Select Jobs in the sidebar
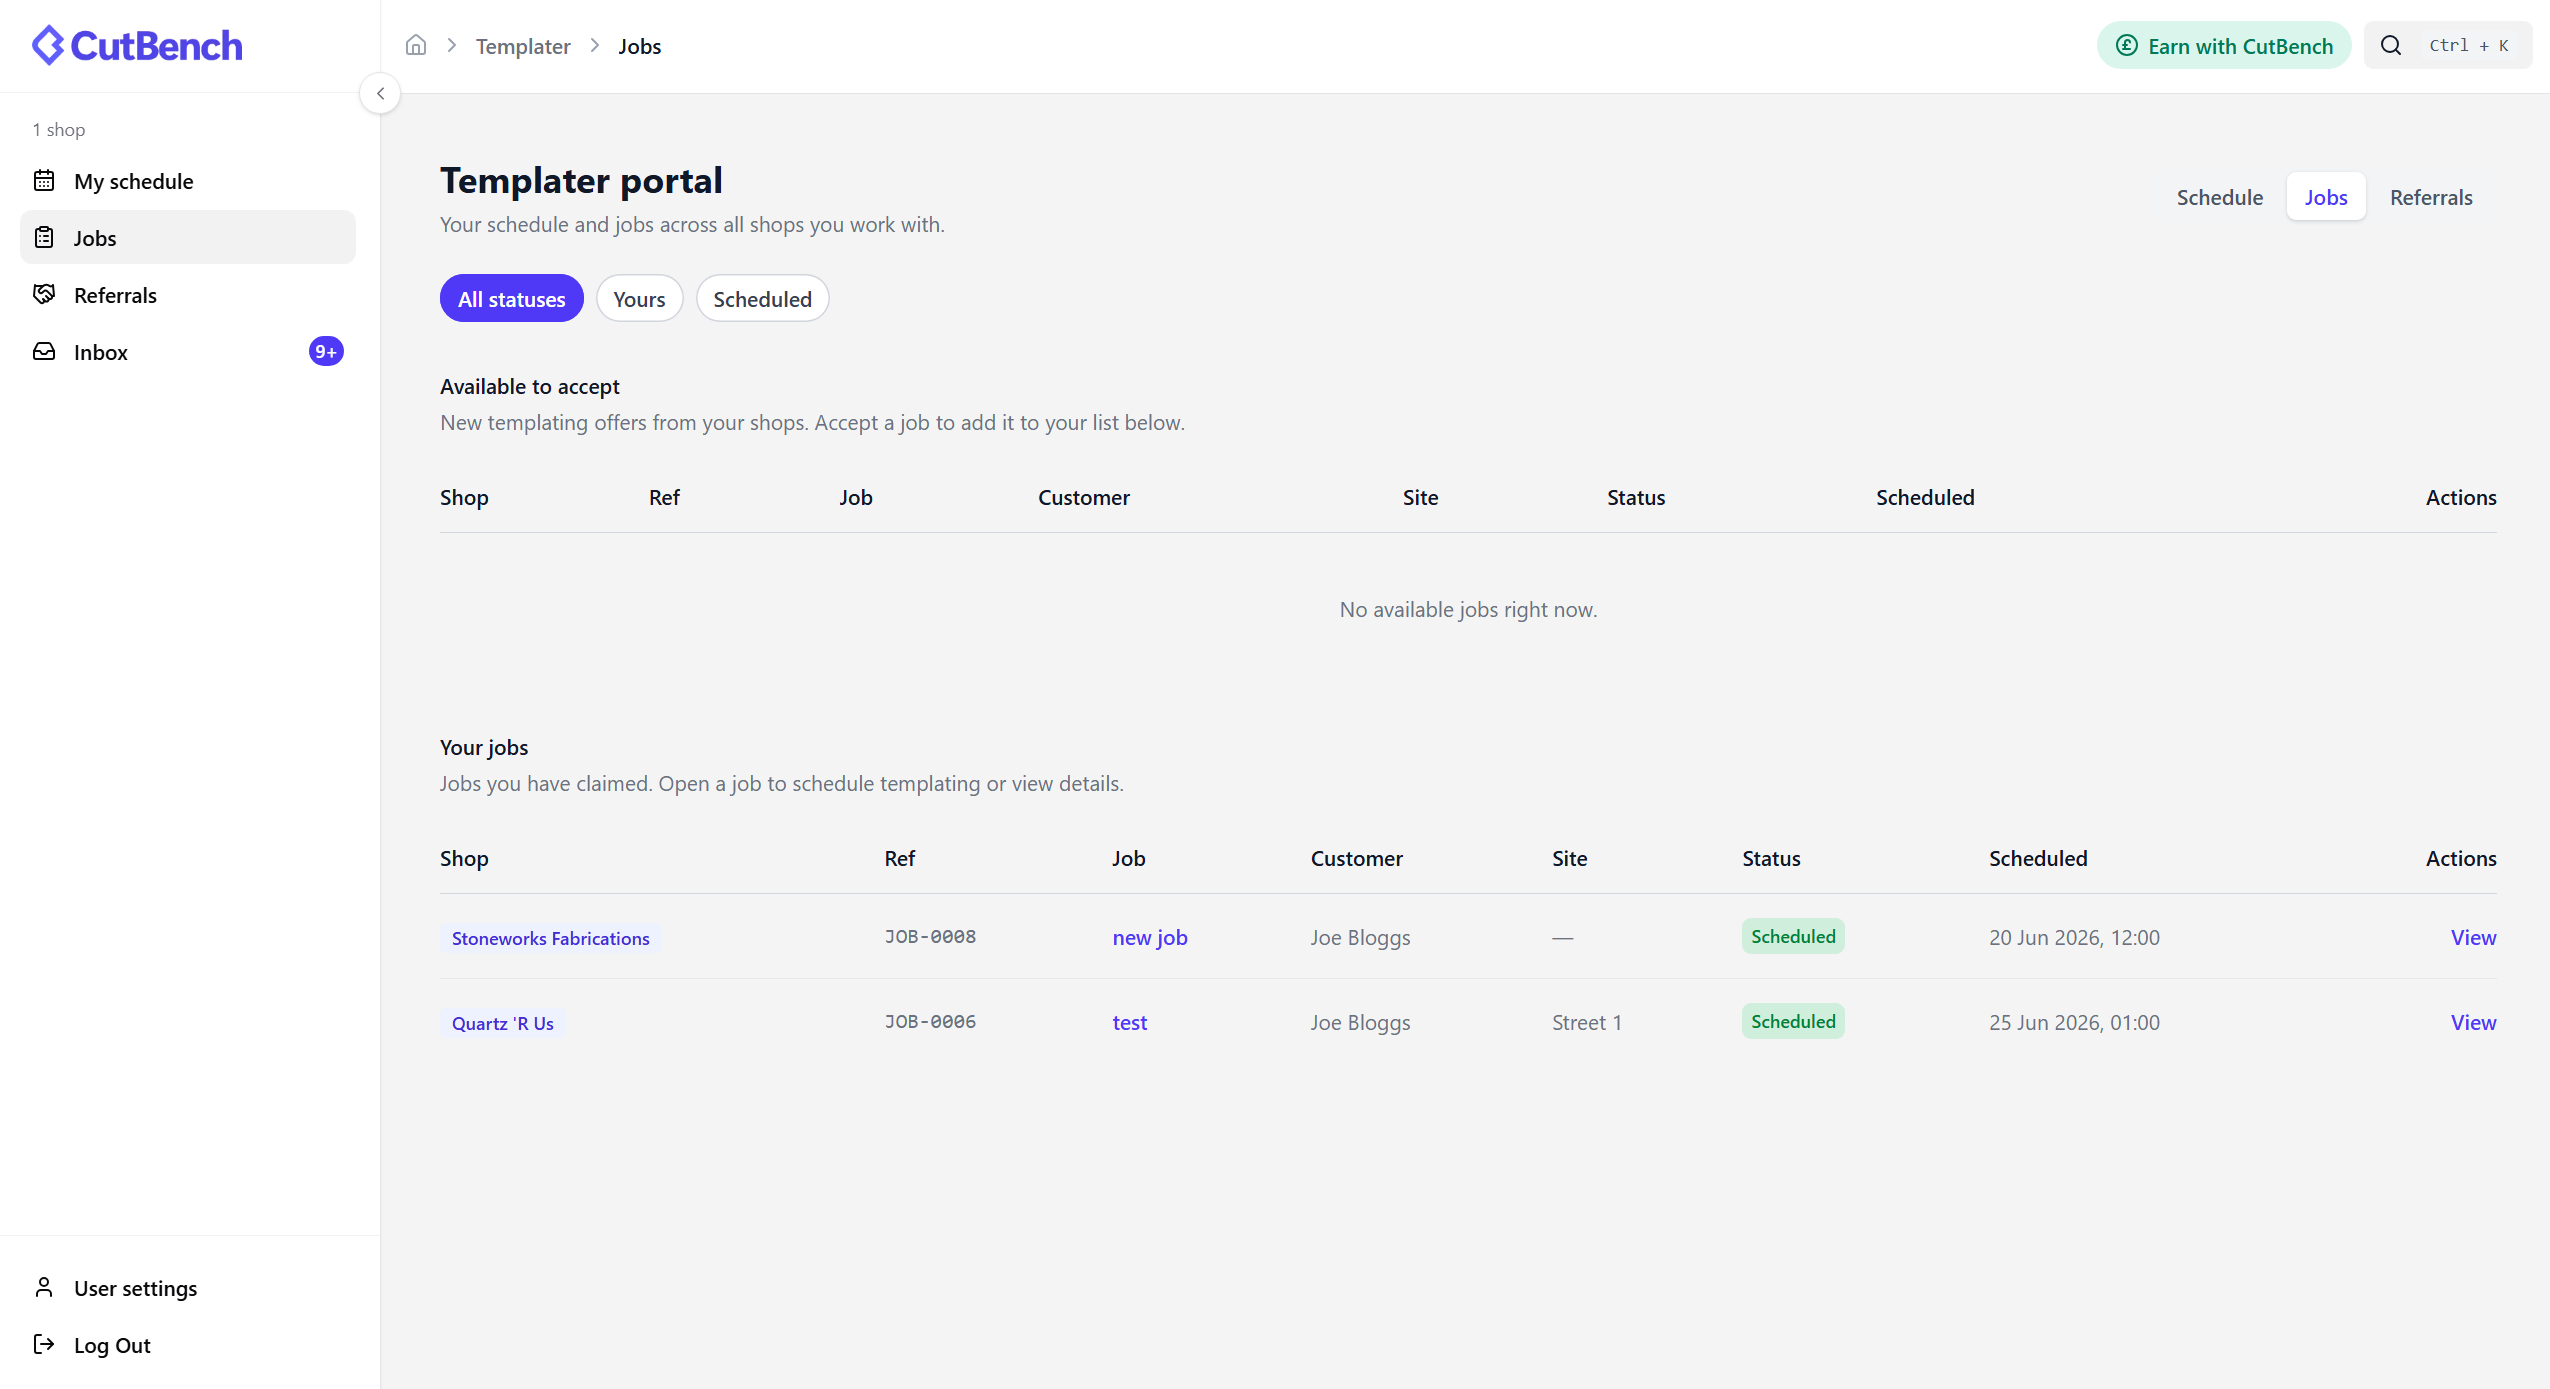Screen dimensions: 2550x1389 (x=188, y=238)
